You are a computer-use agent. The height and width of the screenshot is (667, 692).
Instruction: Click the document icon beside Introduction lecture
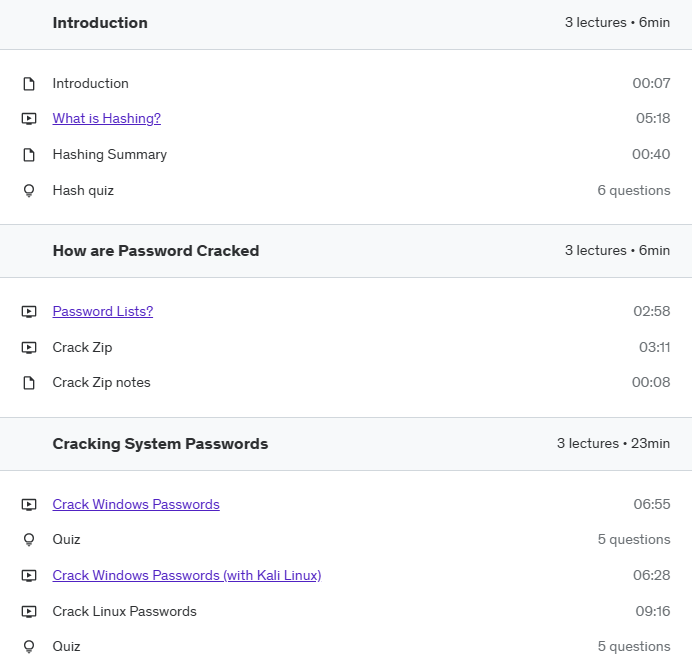29,83
